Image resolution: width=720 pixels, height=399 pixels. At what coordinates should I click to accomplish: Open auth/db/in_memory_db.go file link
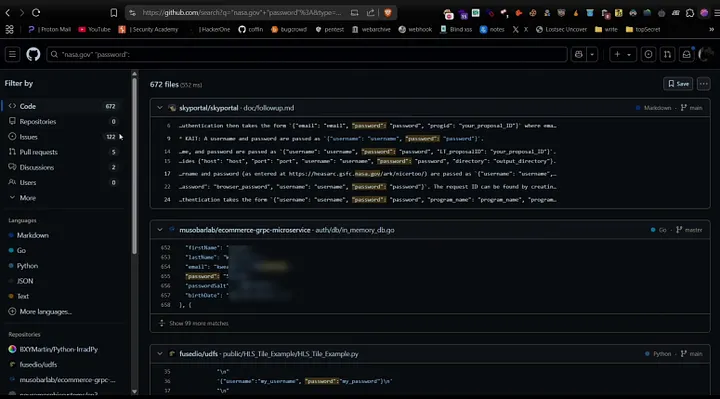point(354,230)
